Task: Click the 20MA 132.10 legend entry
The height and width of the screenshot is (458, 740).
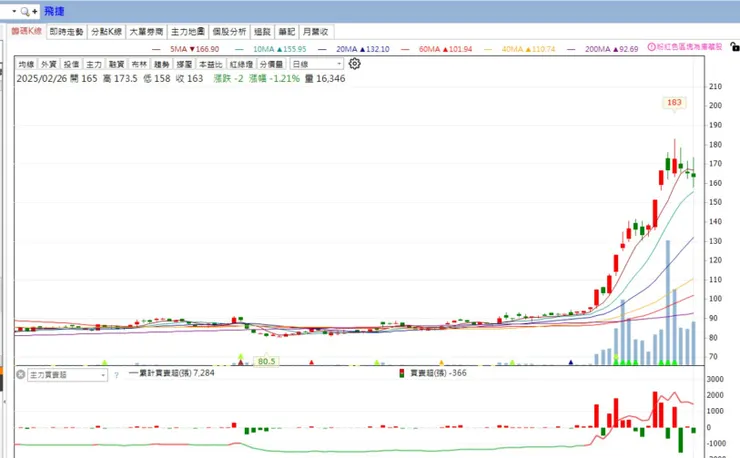Action: point(362,49)
